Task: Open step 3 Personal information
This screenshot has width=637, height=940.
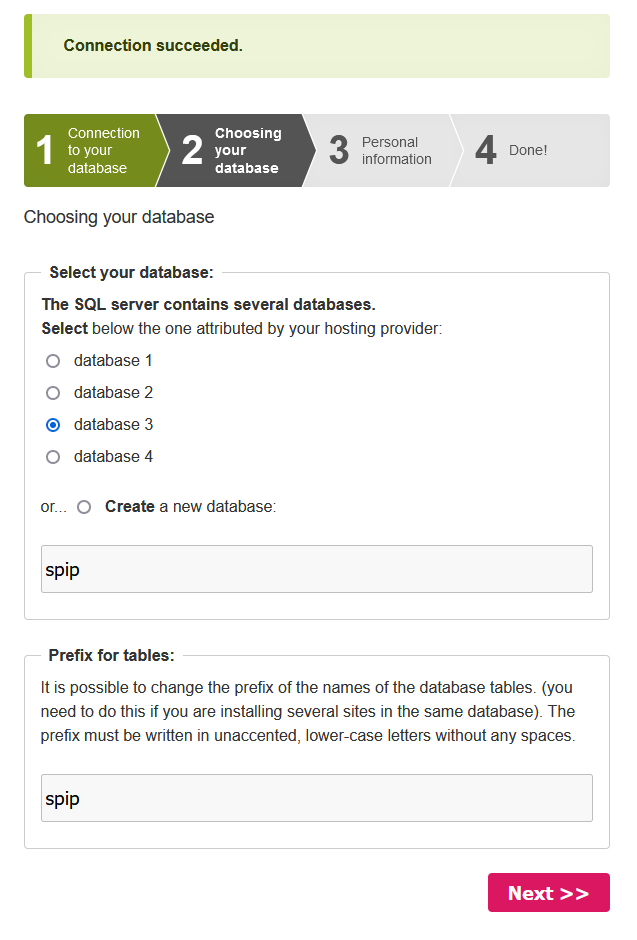Action: [380, 151]
